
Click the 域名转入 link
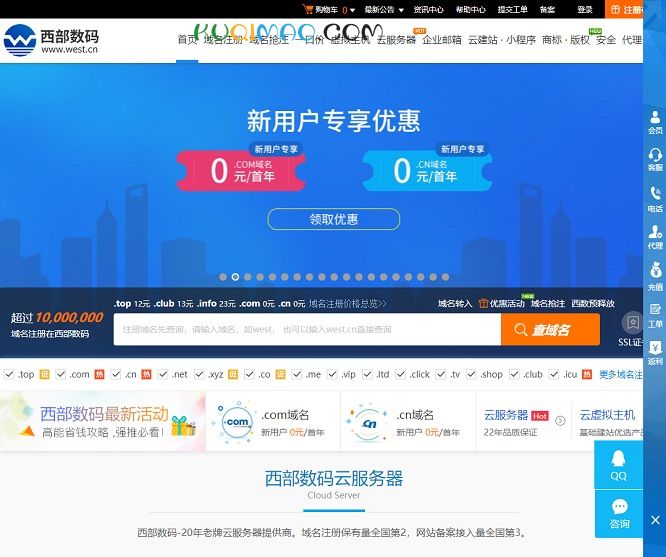click(x=455, y=303)
